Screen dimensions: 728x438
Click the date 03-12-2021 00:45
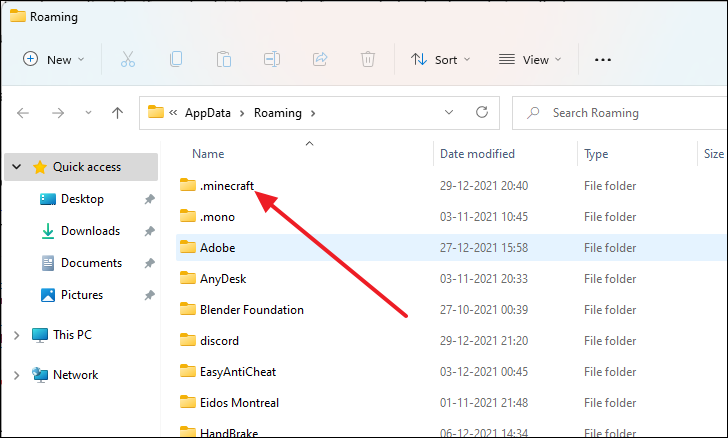[484, 372]
